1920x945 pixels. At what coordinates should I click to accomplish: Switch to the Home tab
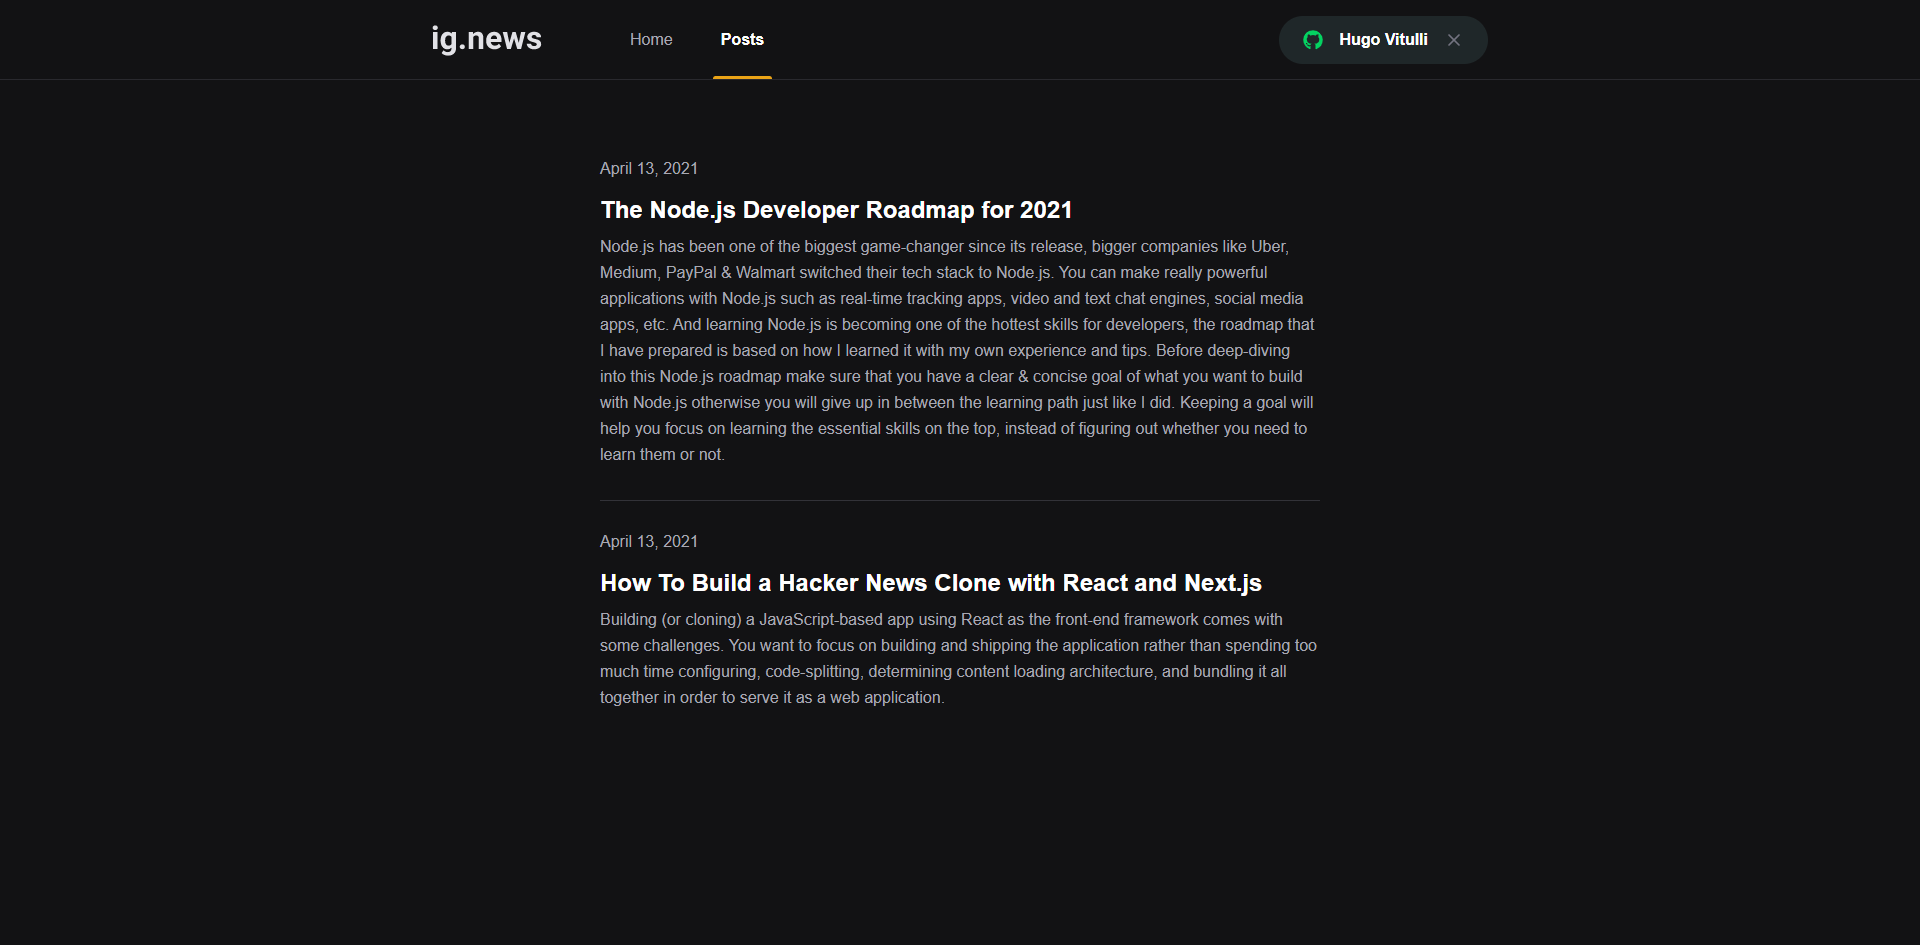(x=651, y=39)
